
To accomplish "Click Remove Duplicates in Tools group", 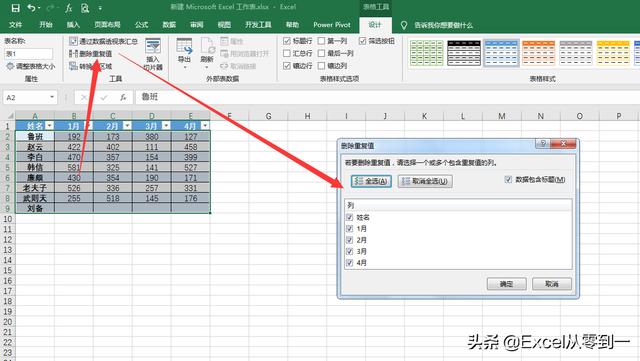I will 90,54.
